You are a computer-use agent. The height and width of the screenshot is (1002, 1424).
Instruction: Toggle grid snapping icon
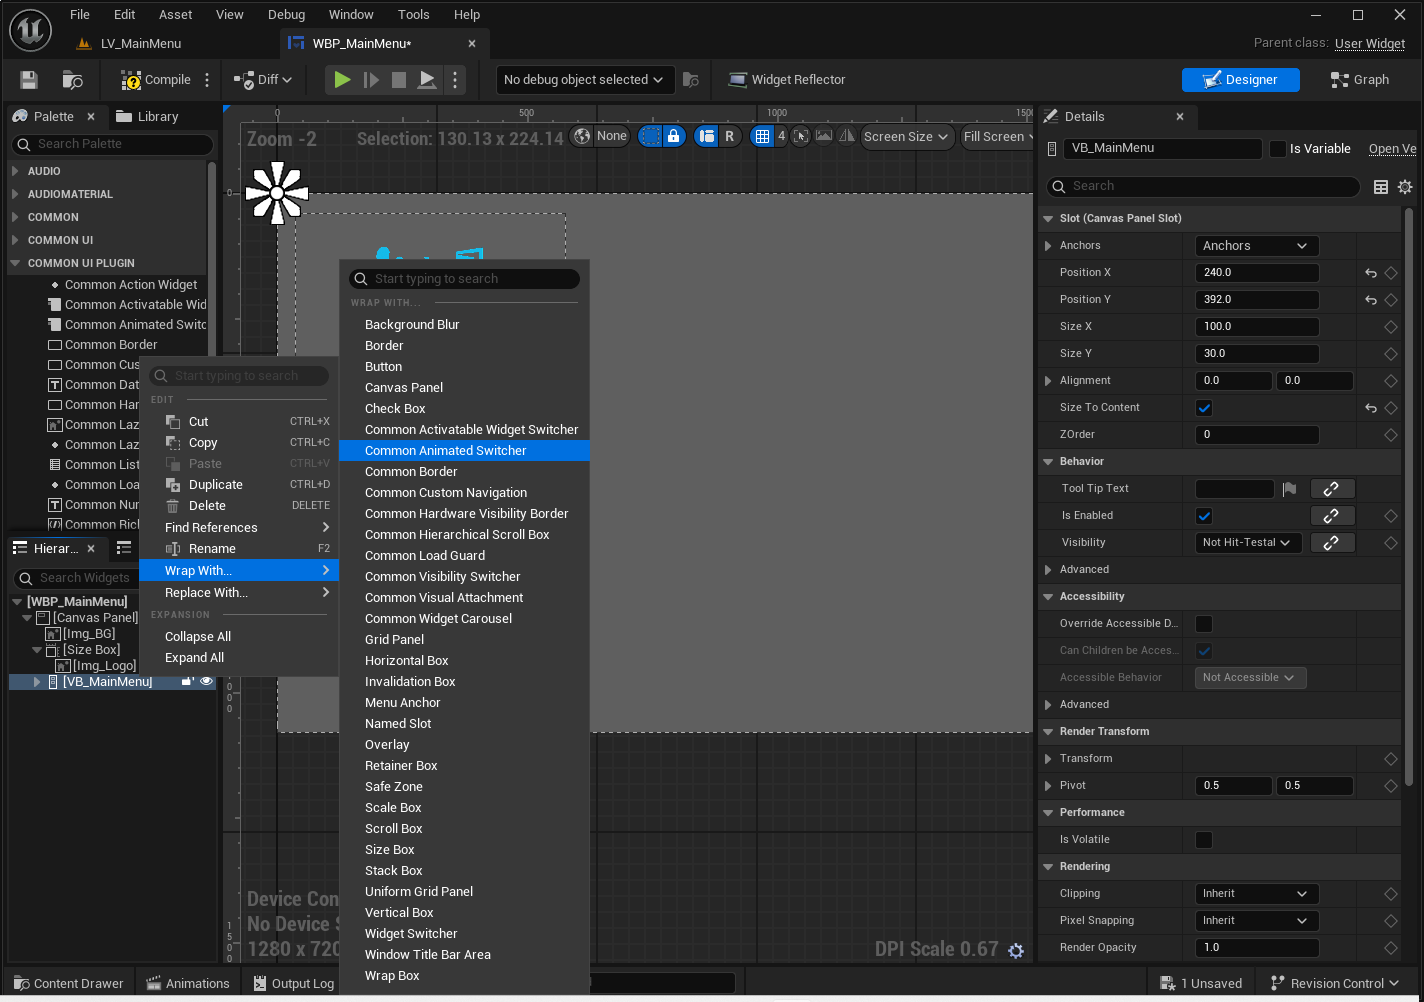pyautogui.click(x=762, y=137)
